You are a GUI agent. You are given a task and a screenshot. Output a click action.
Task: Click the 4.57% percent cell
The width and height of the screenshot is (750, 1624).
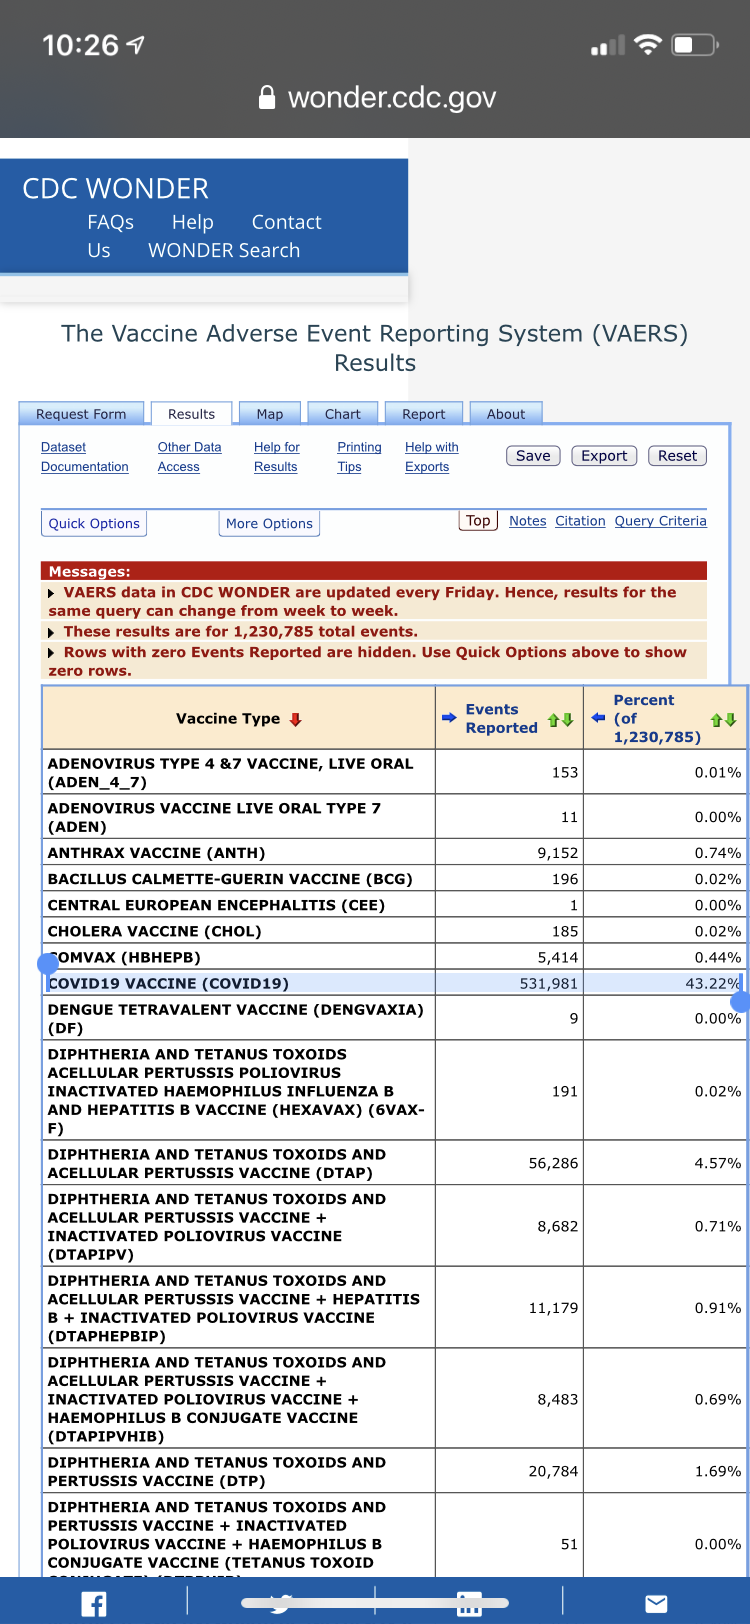coord(665,1163)
